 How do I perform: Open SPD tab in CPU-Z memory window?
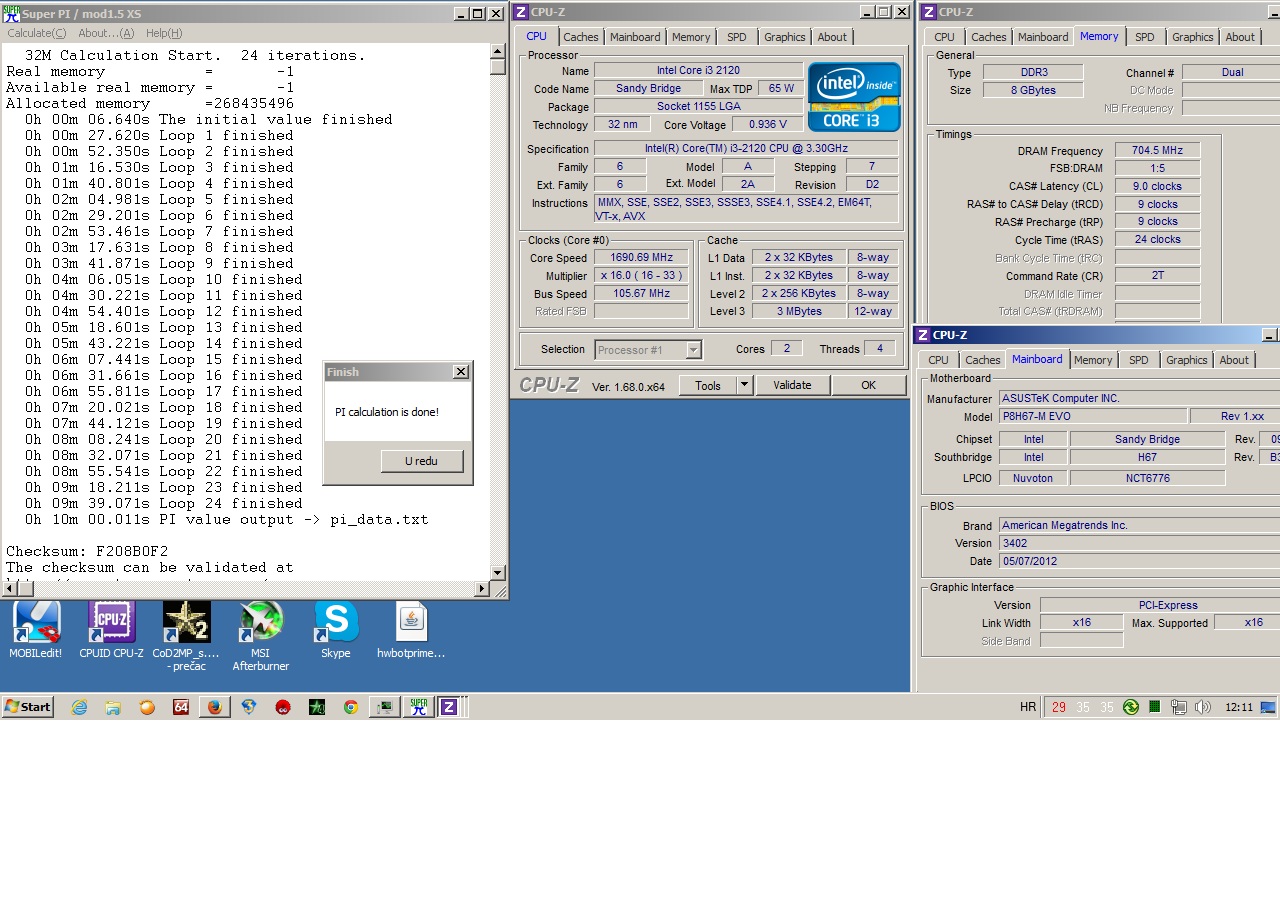pyautogui.click(x=1145, y=37)
